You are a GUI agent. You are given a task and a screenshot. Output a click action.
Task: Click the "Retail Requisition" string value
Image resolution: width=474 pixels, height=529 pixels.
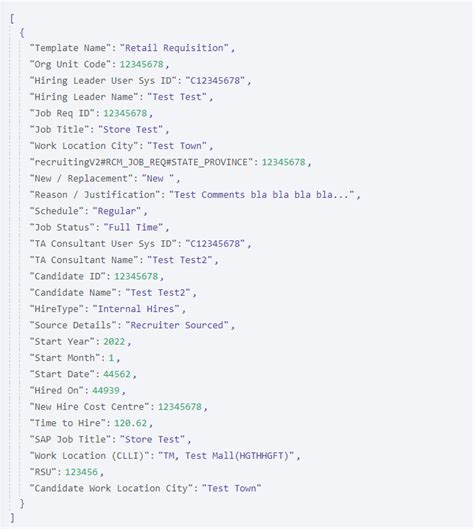[x=174, y=48]
